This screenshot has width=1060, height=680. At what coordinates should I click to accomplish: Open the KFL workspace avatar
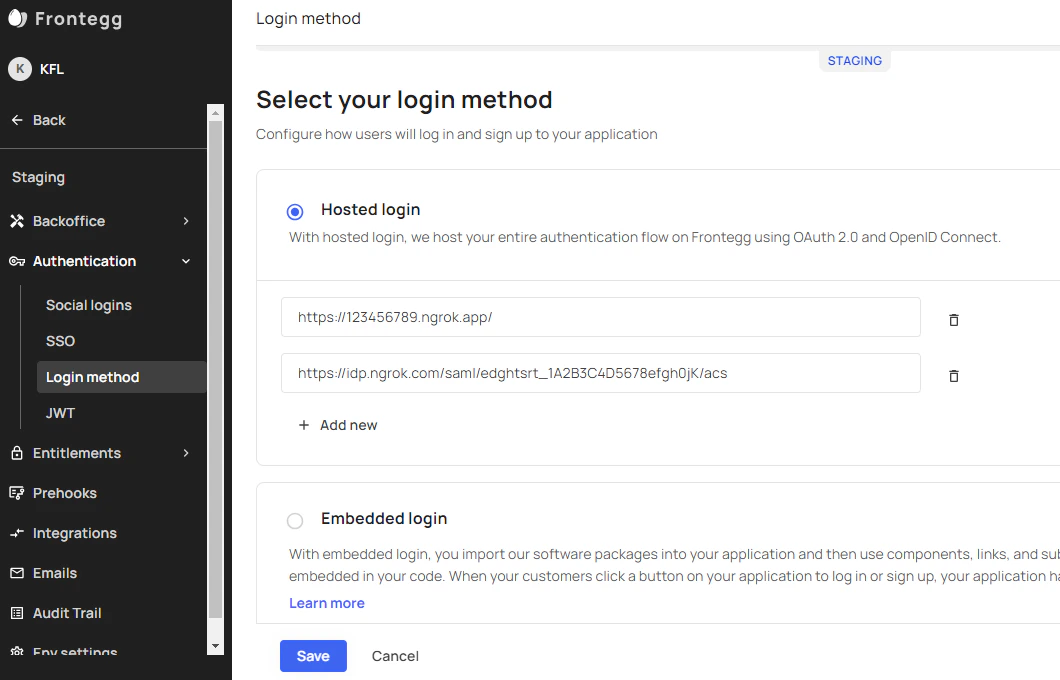point(20,68)
